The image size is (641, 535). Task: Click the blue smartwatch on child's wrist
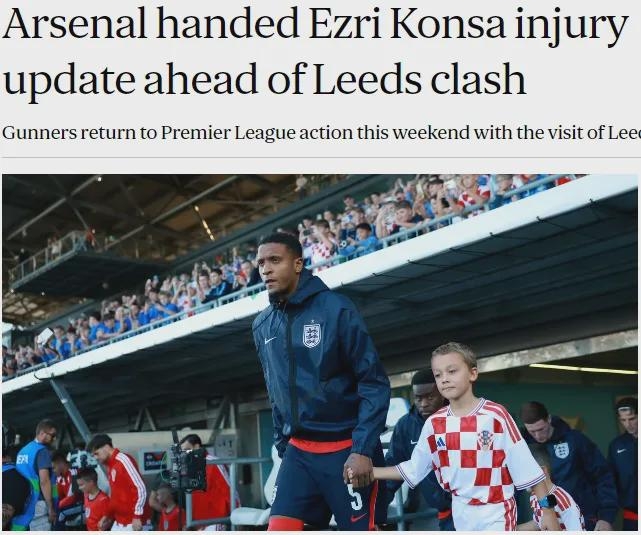548,501
